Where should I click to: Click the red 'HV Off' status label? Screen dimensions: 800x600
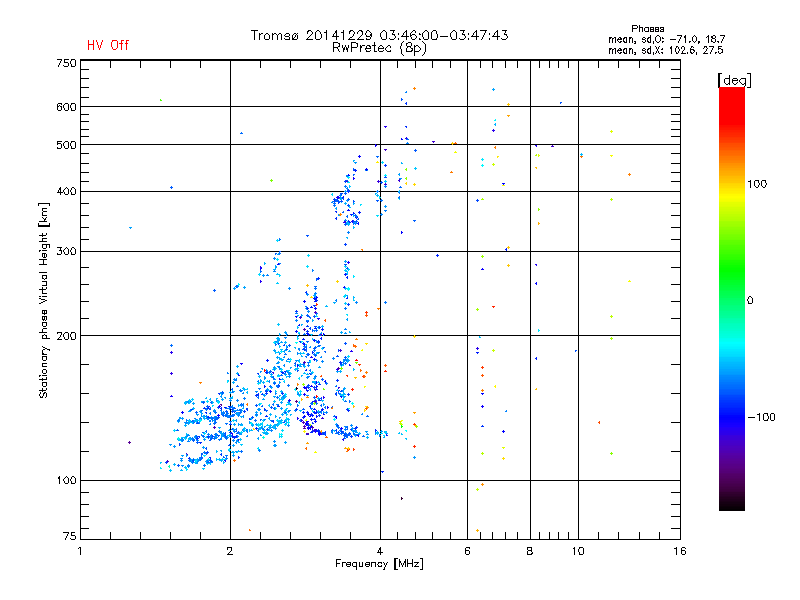tap(108, 45)
